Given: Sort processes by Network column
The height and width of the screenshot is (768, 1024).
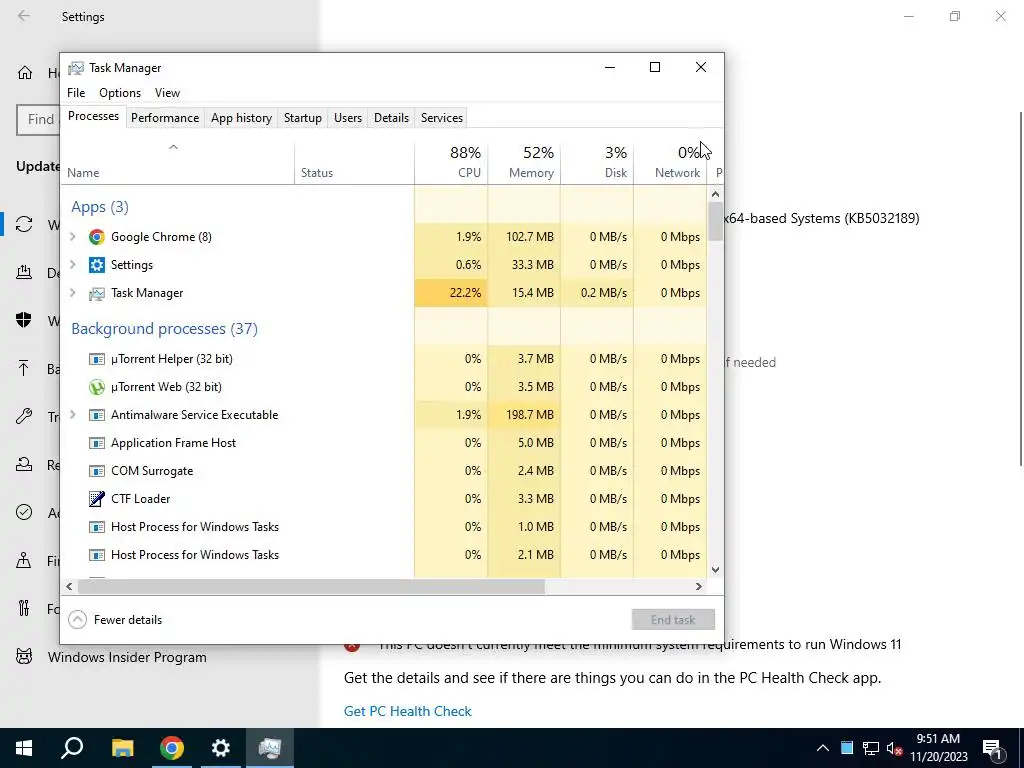Looking at the screenshot, I should click(x=671, y=161).
